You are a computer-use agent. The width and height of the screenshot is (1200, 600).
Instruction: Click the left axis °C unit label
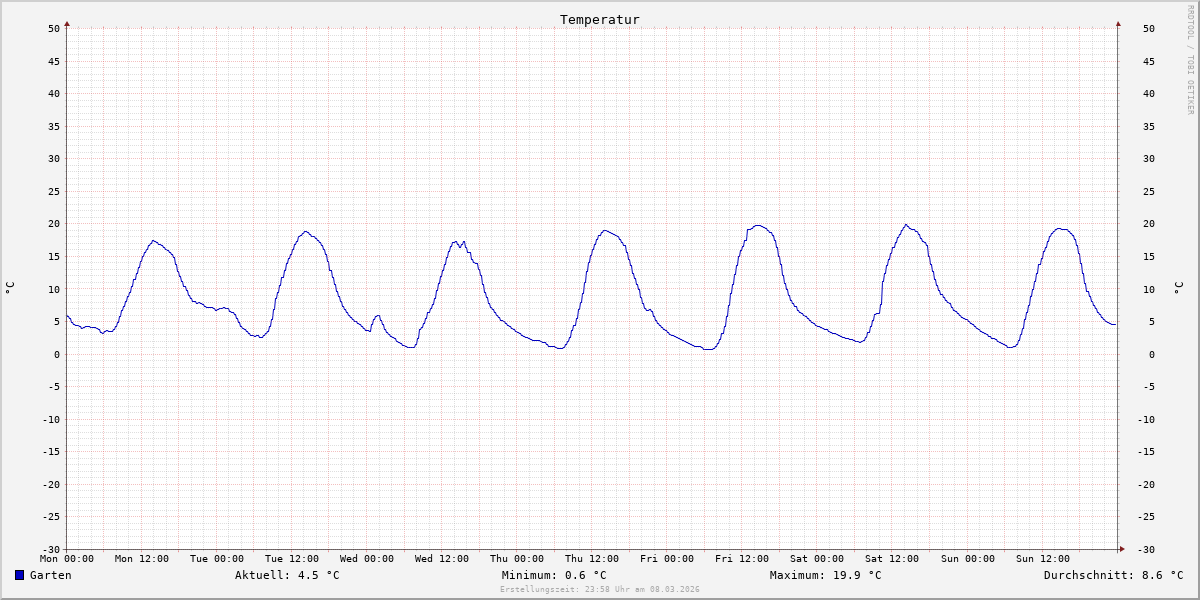(10, 288)
